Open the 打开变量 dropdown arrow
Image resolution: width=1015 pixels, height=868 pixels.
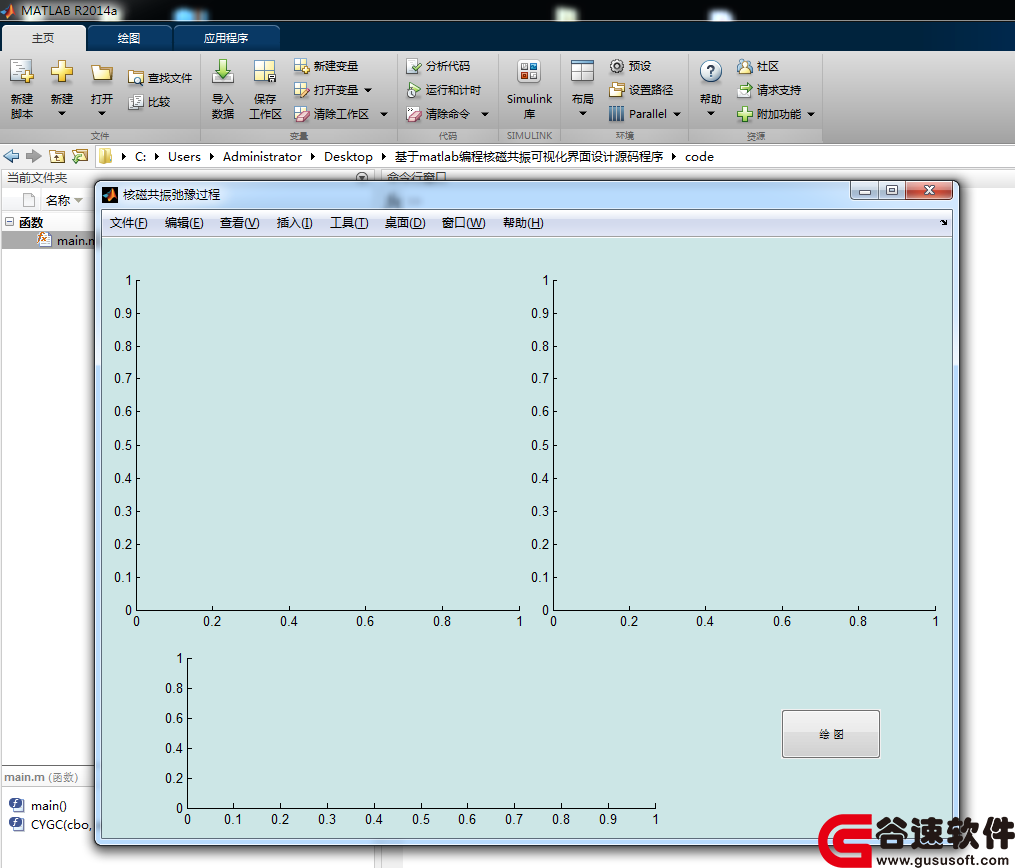[x=368, y=90]
